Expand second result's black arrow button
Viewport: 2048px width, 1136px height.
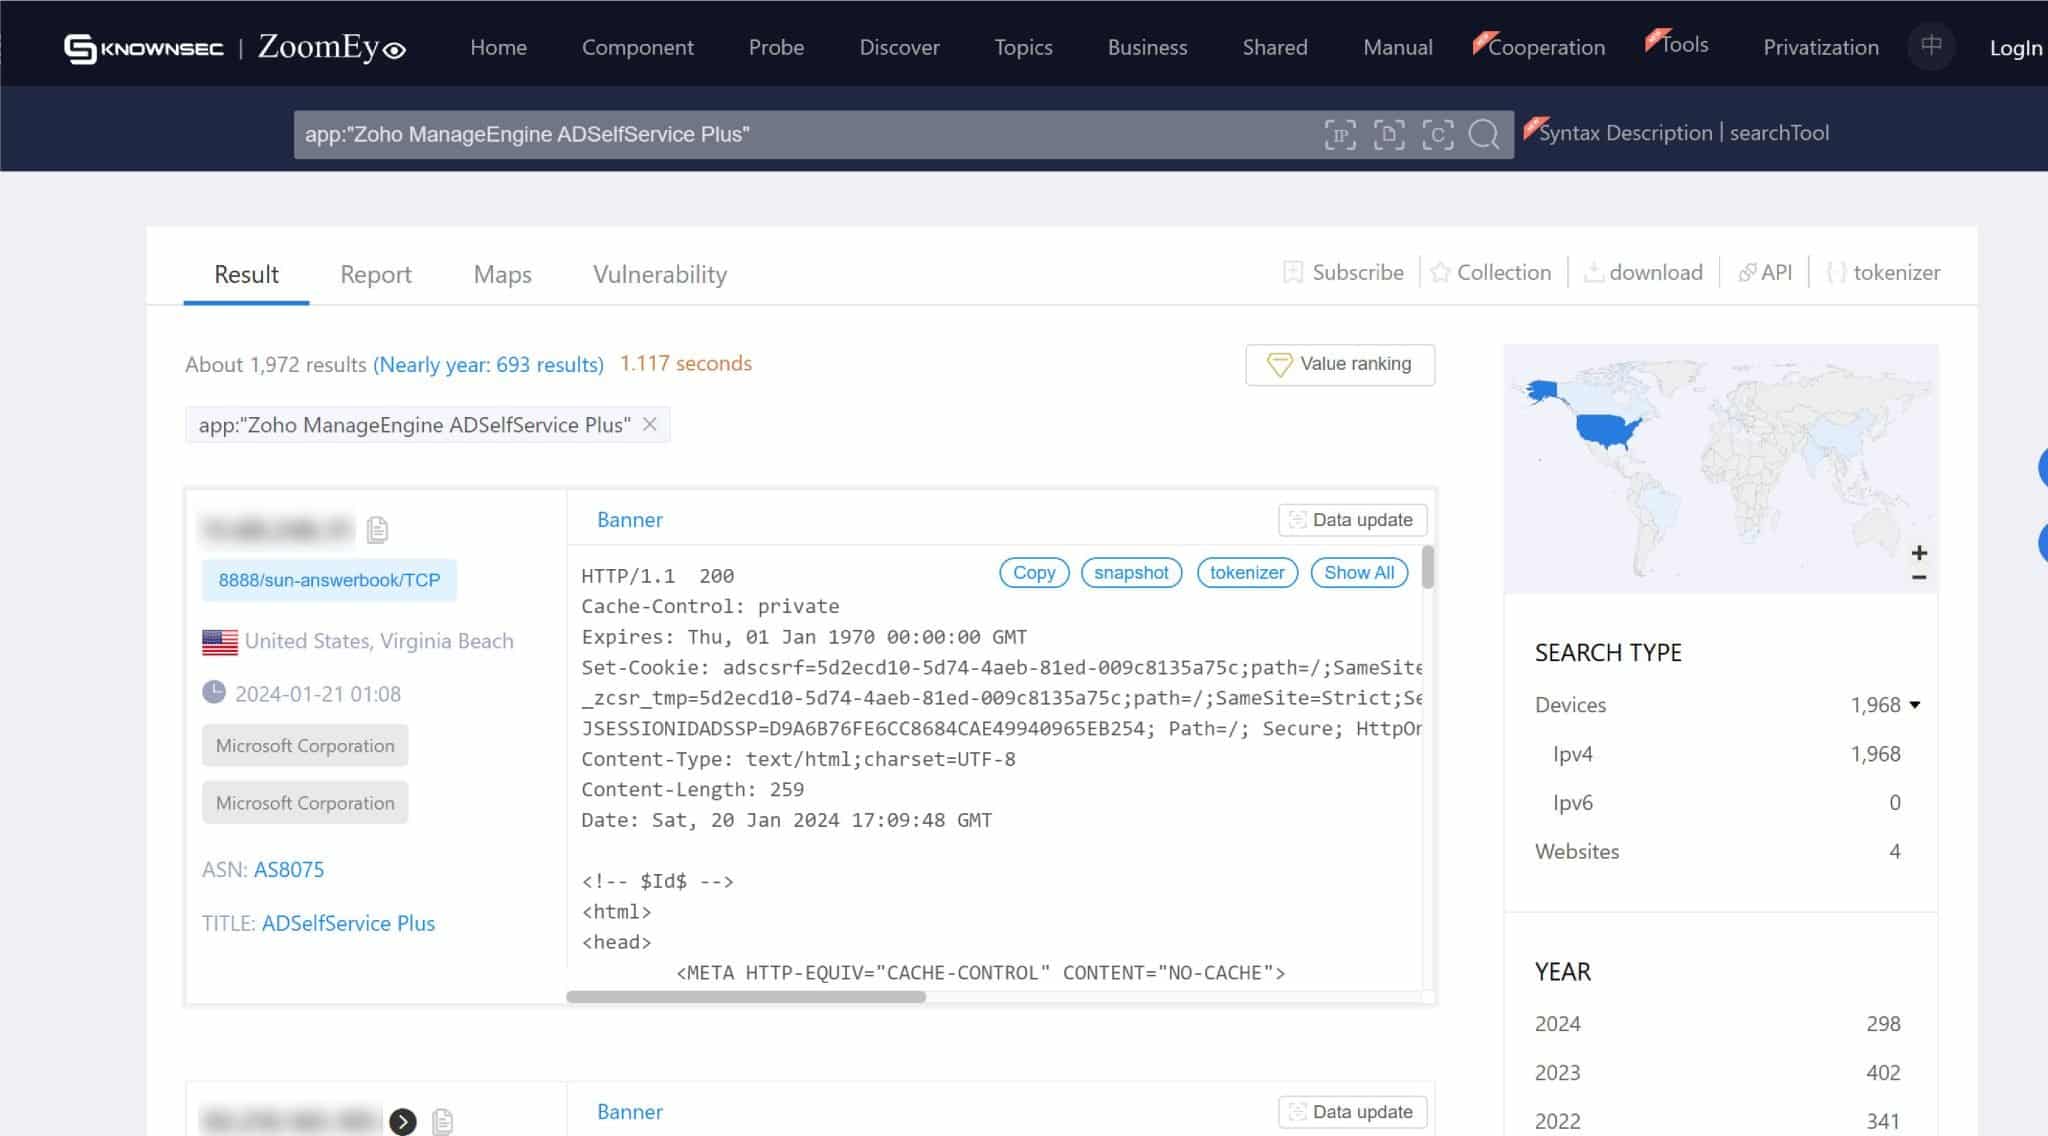(x=403, y=1122)
